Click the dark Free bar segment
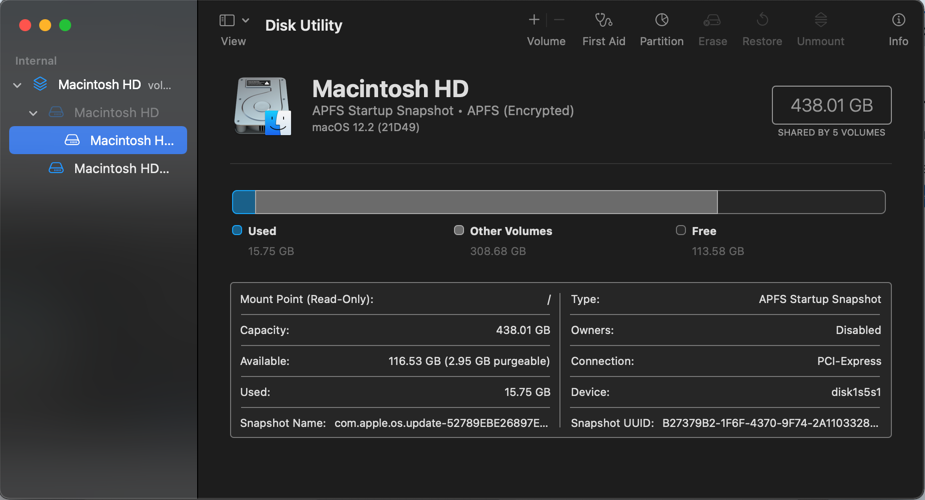This screenshot has height=500, width=925. 801,202
